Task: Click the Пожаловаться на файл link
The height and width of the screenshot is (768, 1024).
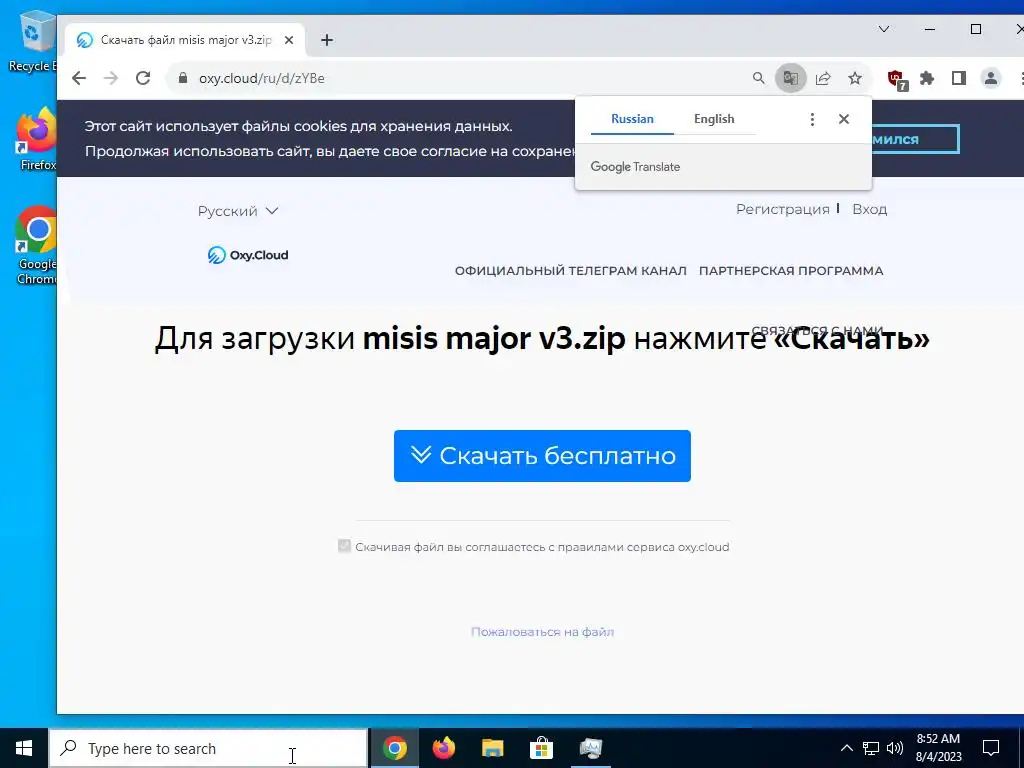Action: [x=542, y=632]
